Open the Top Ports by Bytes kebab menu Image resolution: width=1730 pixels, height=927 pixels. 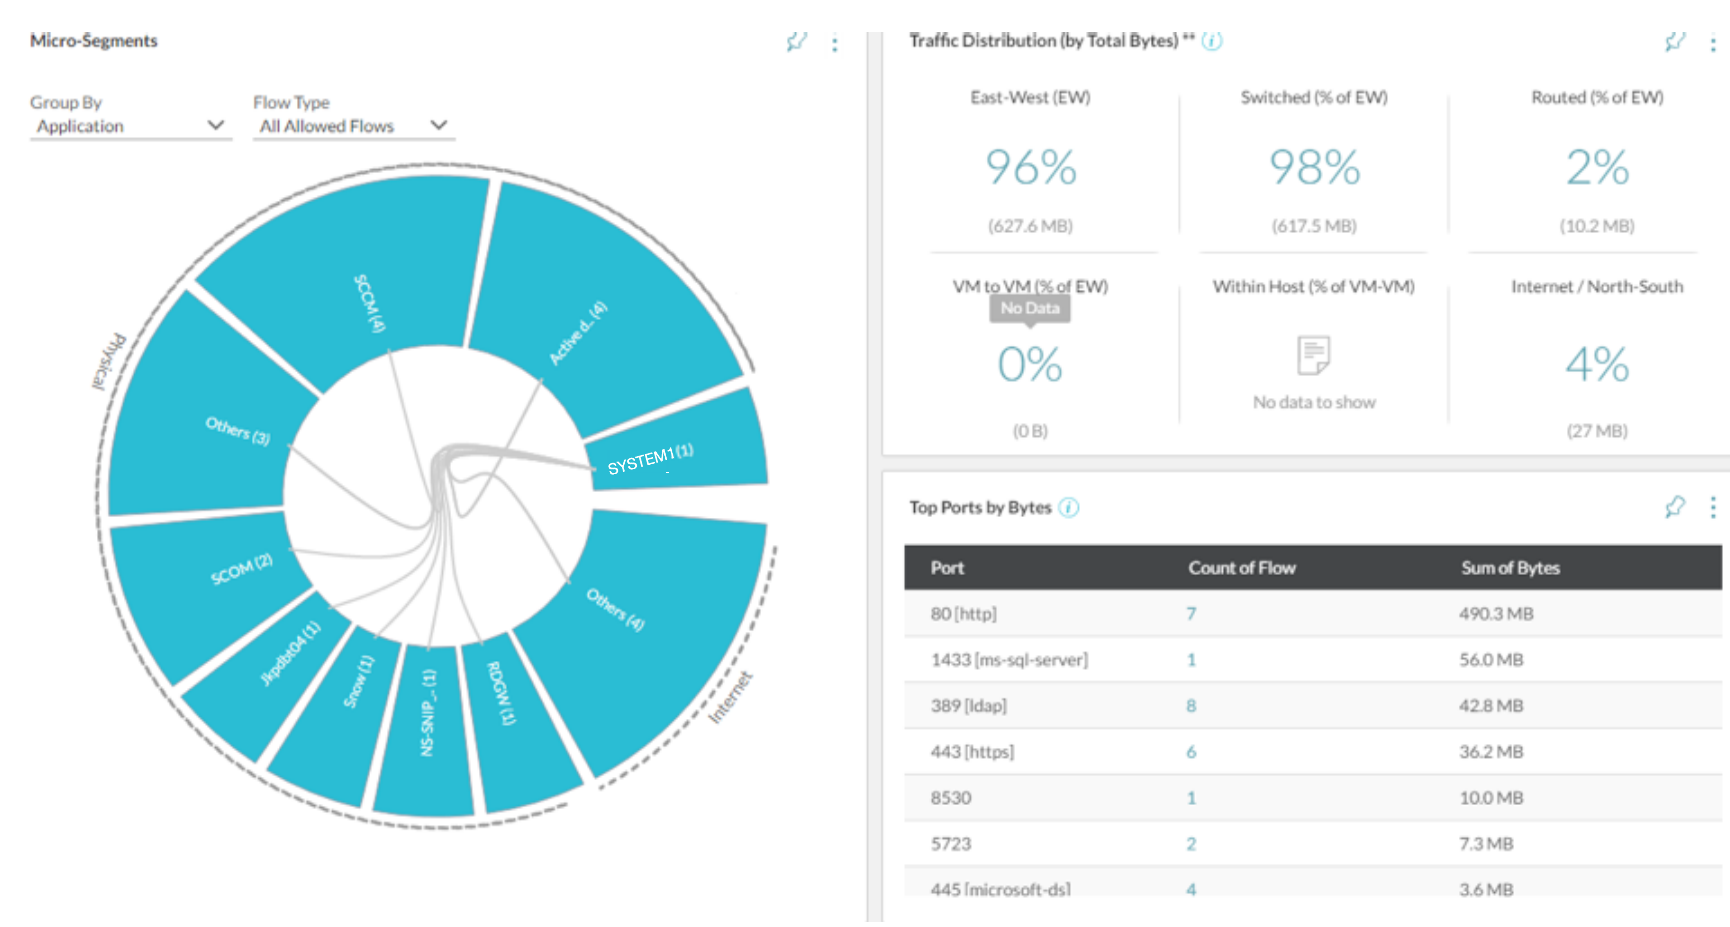point(1712,508)
